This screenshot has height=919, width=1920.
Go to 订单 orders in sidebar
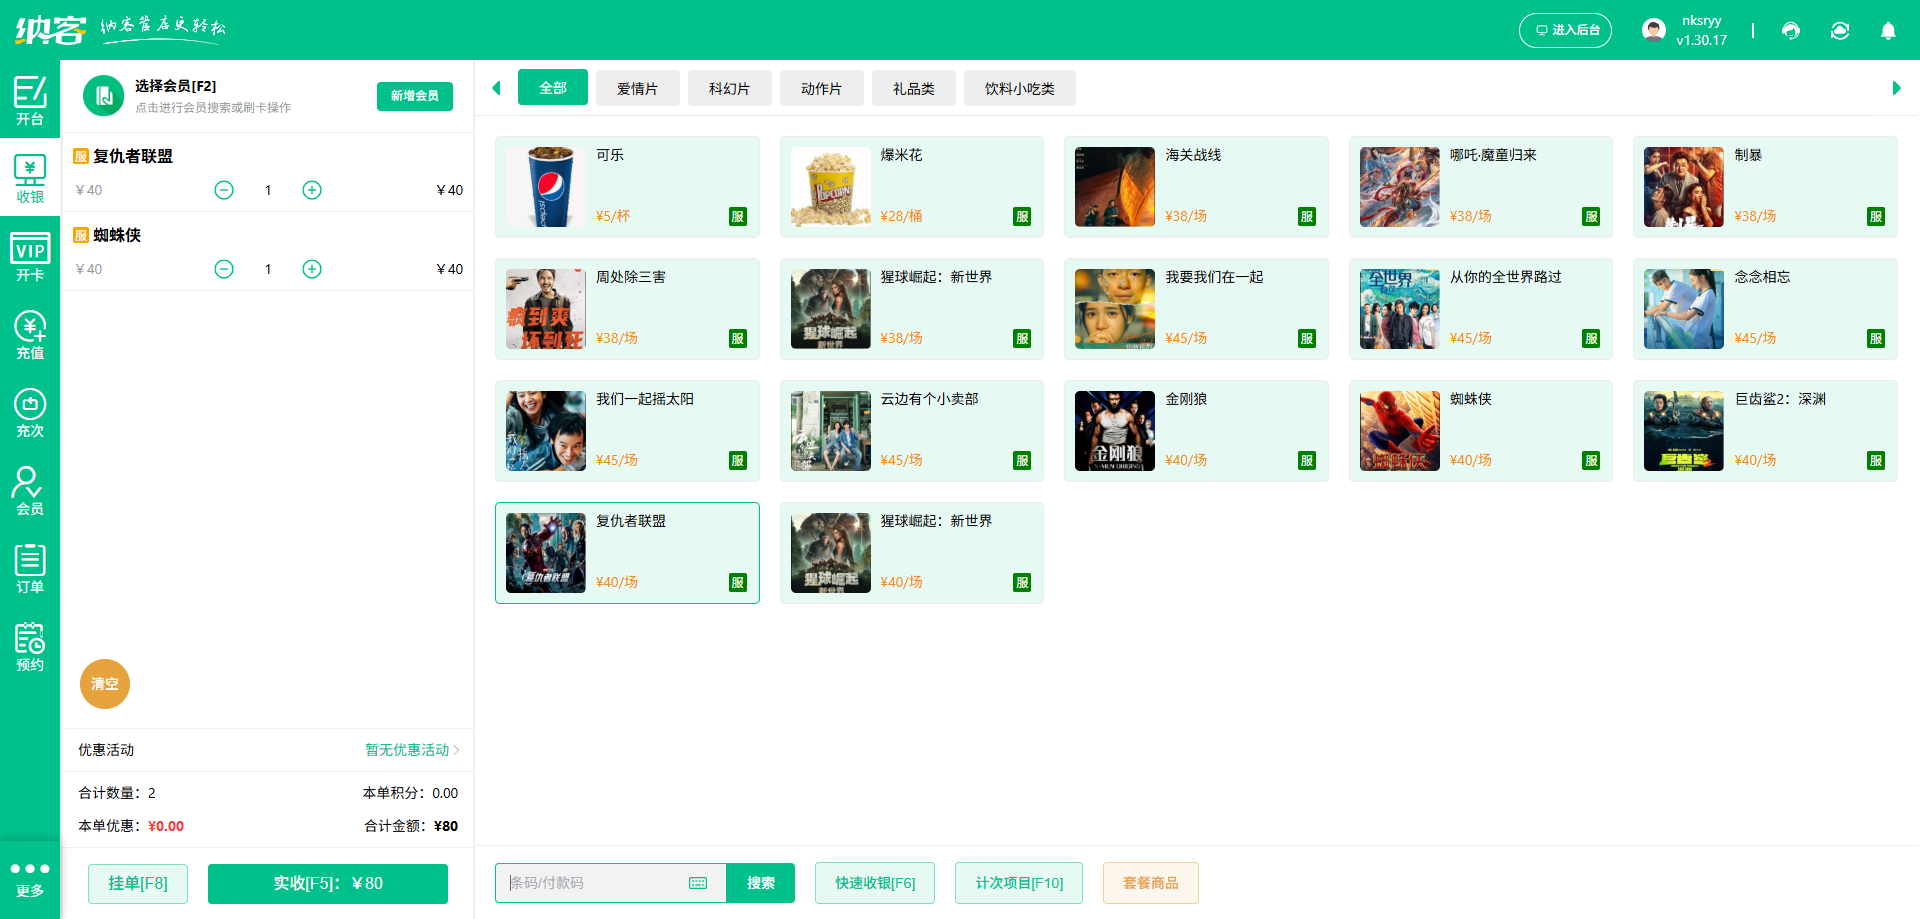click(30, 569)
